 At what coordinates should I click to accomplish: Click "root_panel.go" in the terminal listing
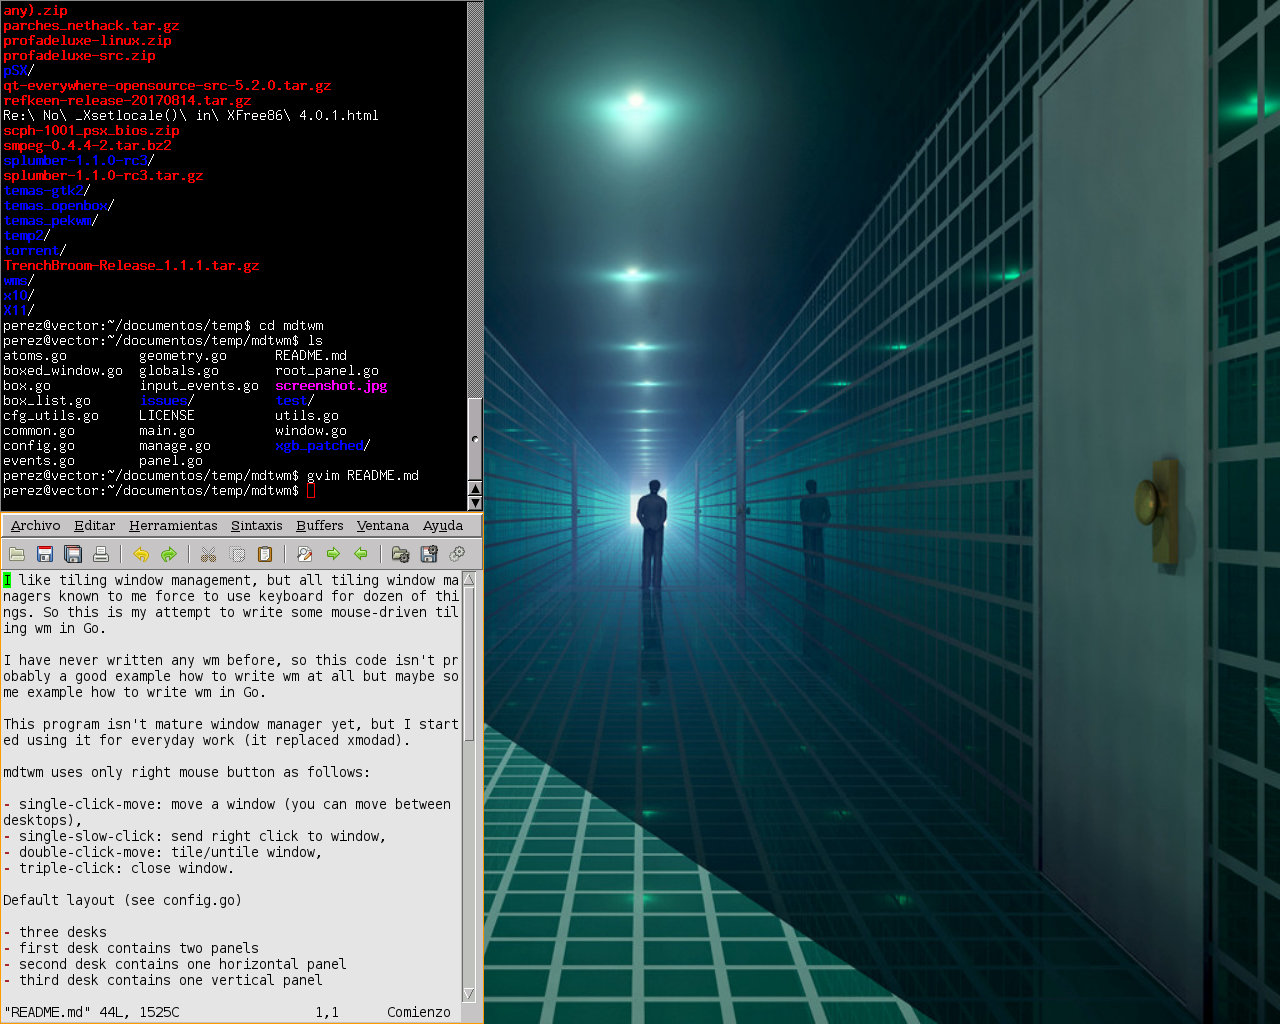[327, 371]
